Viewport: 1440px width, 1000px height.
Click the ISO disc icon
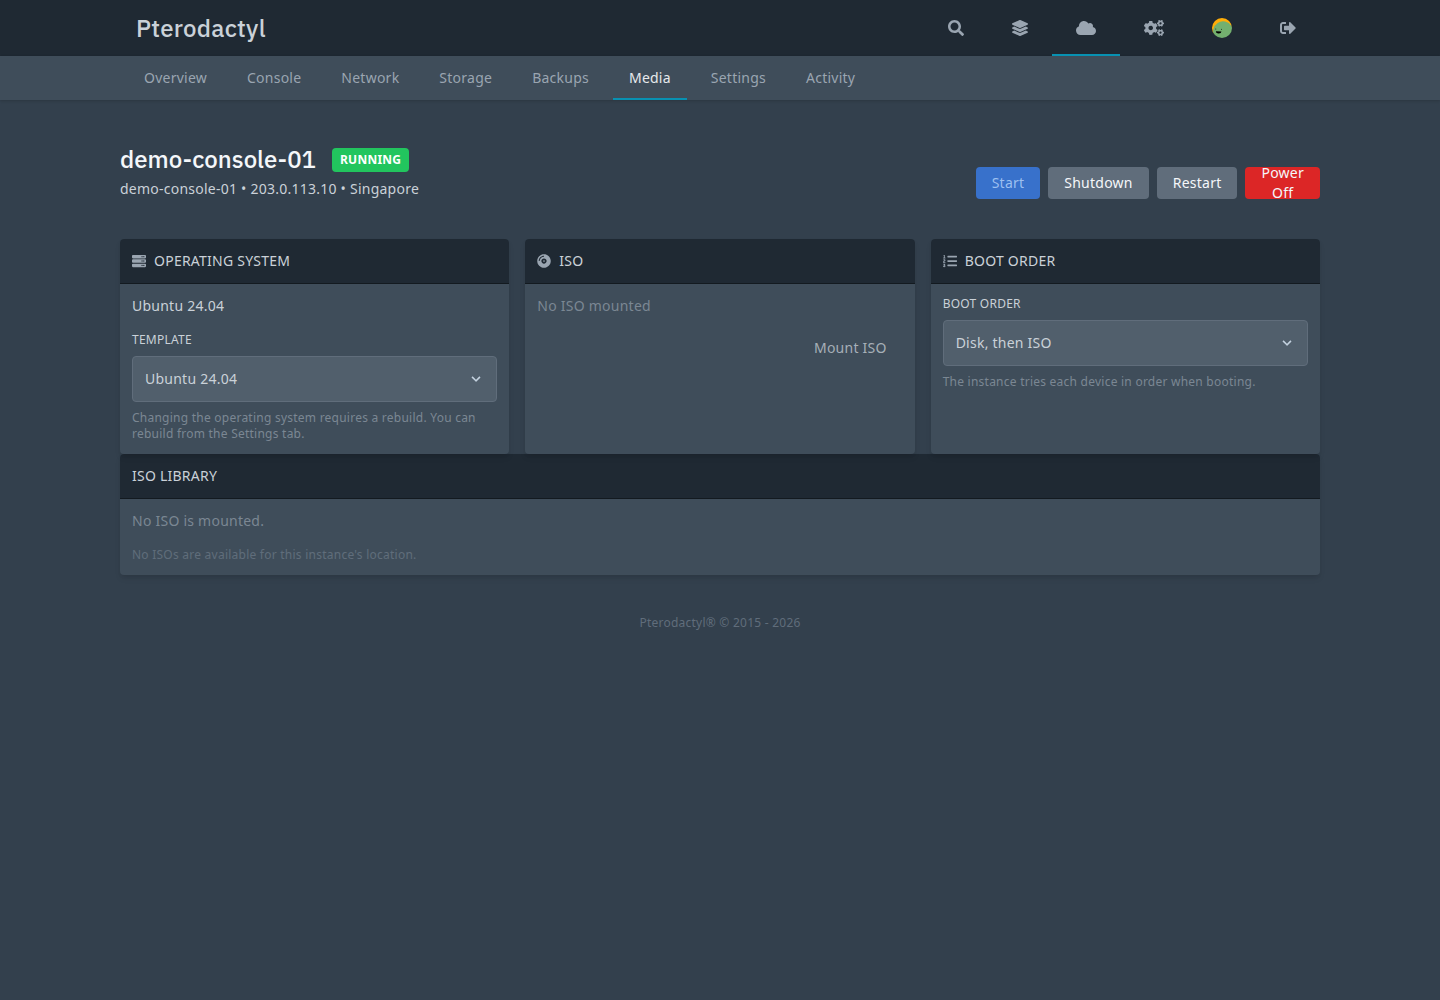[x=544, y=261]
